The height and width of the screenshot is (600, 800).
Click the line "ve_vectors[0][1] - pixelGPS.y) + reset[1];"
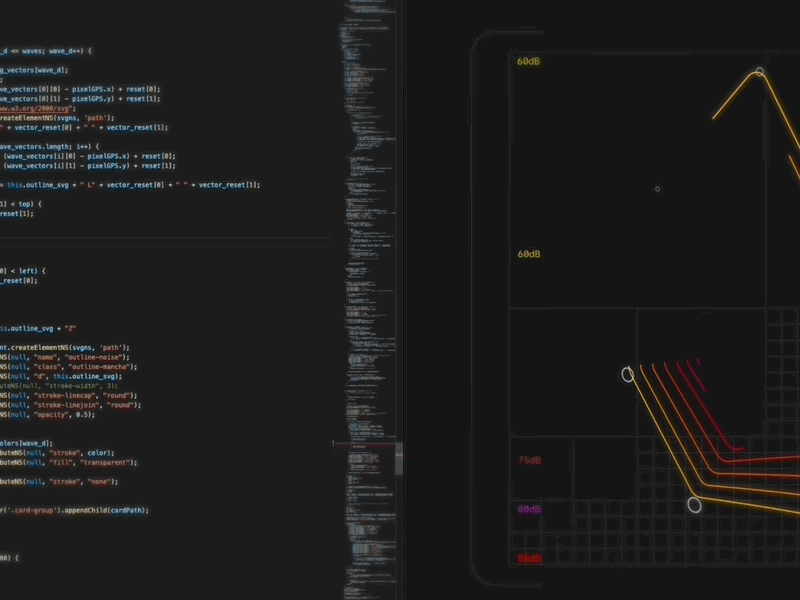(x=80, y=98)
